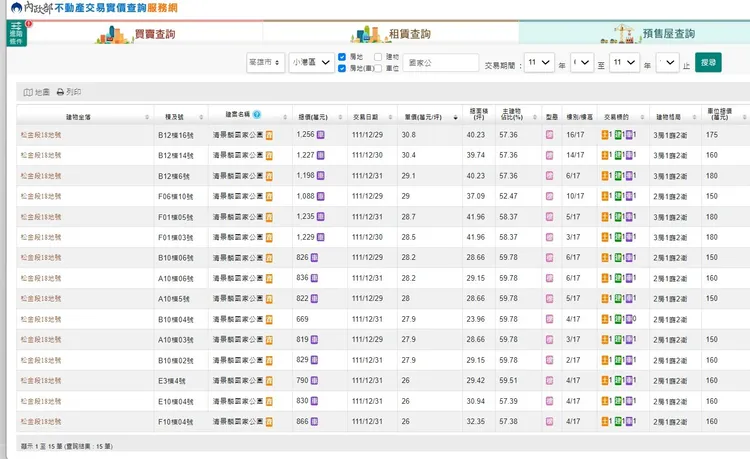Click orange building icon in F10棟04號 row
This screenshot has height=459, width=750.
[269, 422]
